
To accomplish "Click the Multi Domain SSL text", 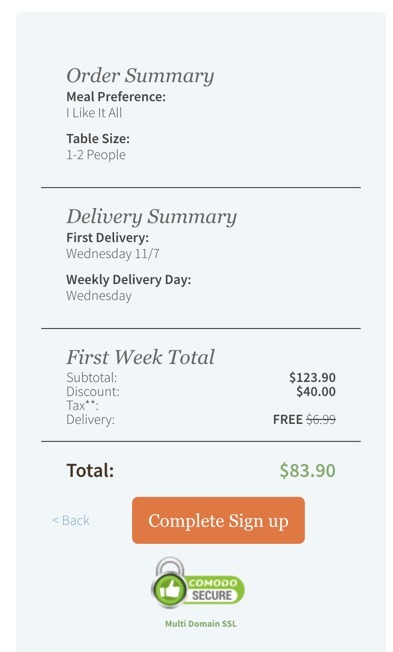I will click(x=200, y=623).
